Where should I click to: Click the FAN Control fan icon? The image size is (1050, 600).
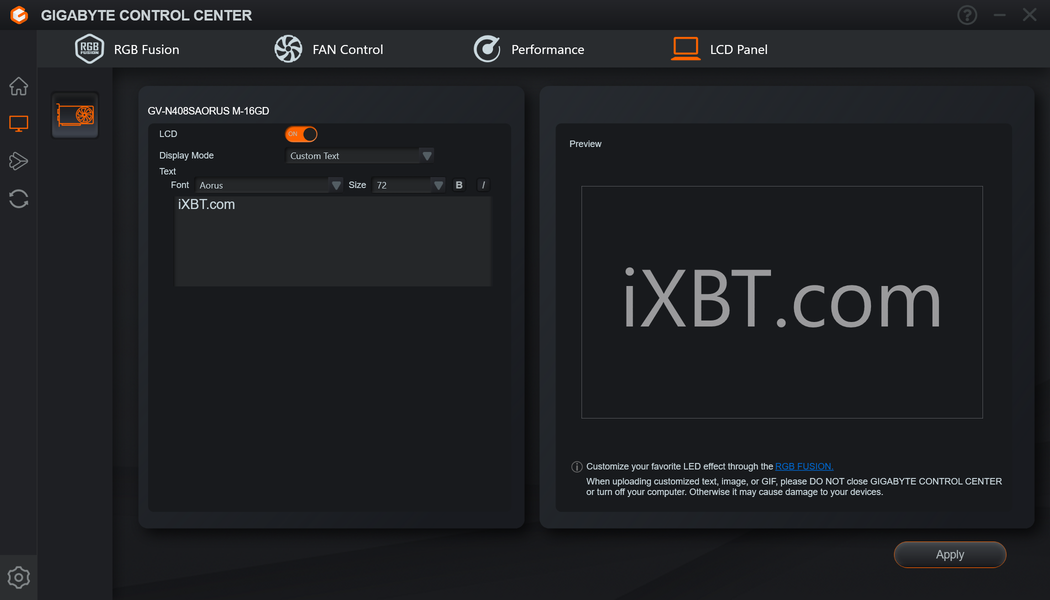click(288, 49)
